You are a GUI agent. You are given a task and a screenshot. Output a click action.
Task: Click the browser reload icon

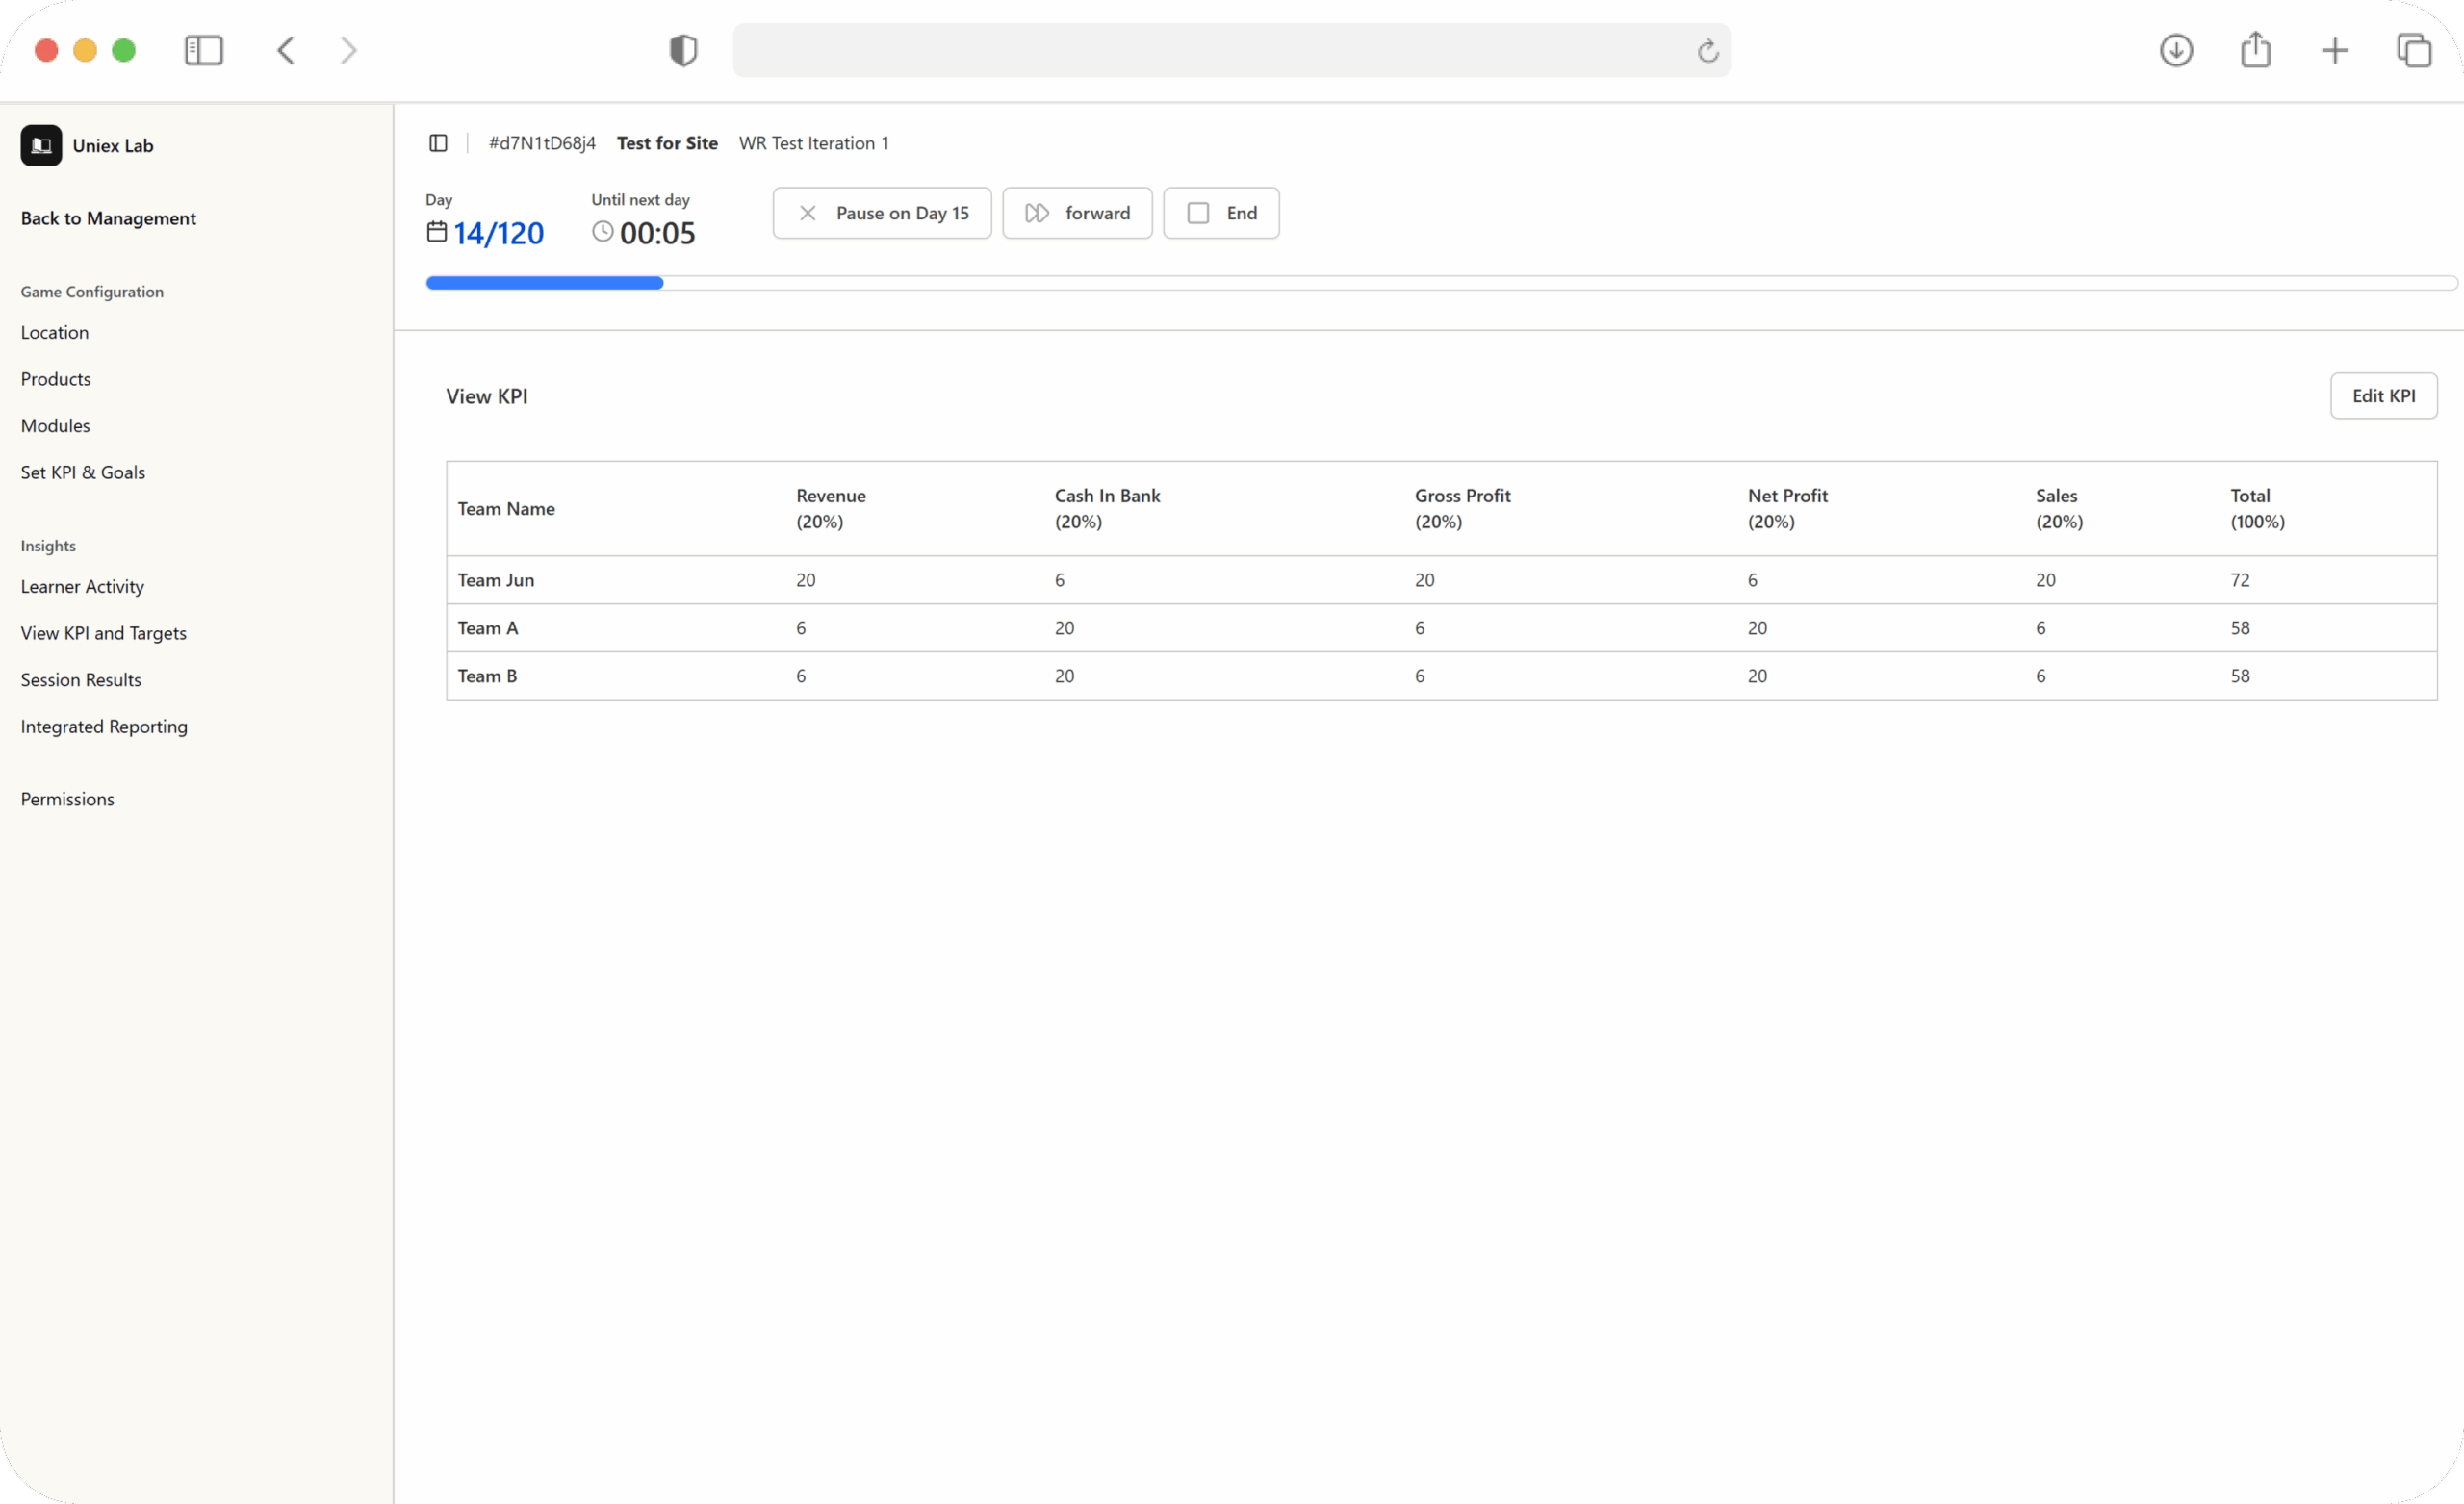tap(1707, 50)
